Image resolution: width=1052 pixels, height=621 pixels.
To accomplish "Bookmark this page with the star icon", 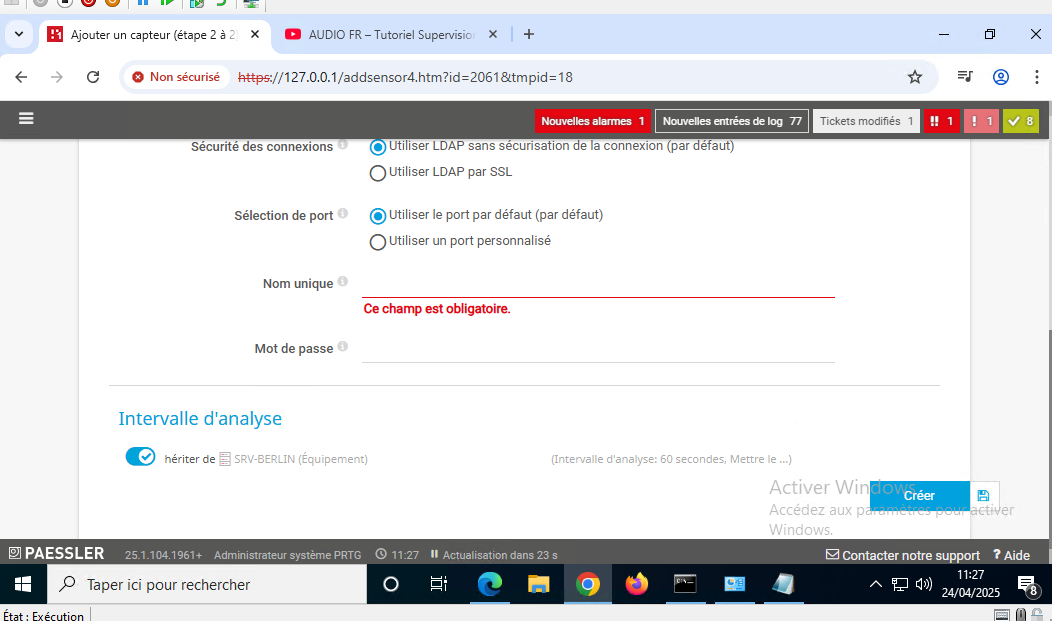I will pos(914,77).
